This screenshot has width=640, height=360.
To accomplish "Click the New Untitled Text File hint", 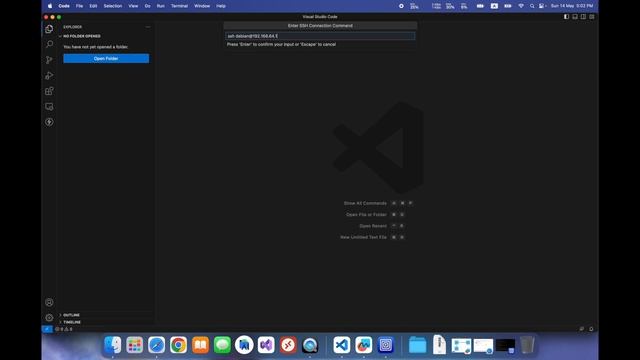I will (x=363, y=237).
